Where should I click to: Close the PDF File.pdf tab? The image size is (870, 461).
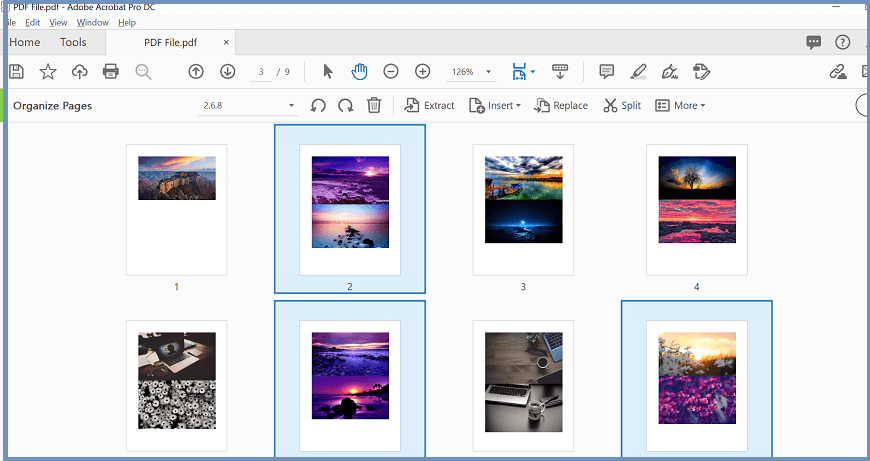226,43
